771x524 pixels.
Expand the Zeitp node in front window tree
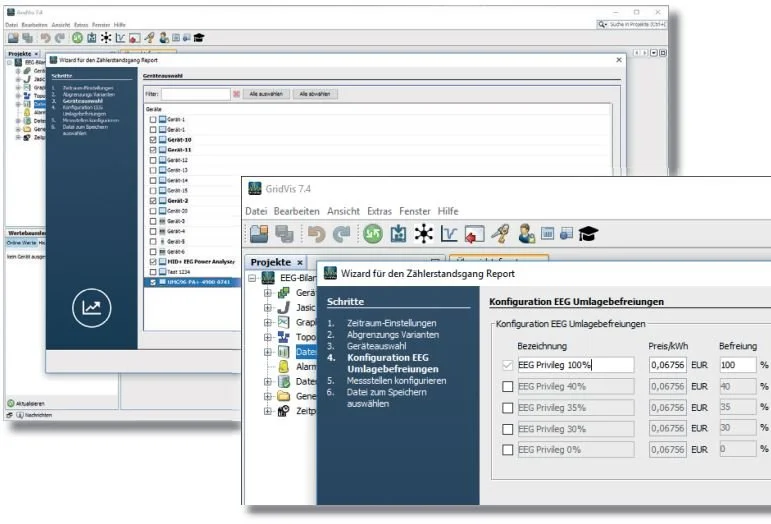click(267, 411)
